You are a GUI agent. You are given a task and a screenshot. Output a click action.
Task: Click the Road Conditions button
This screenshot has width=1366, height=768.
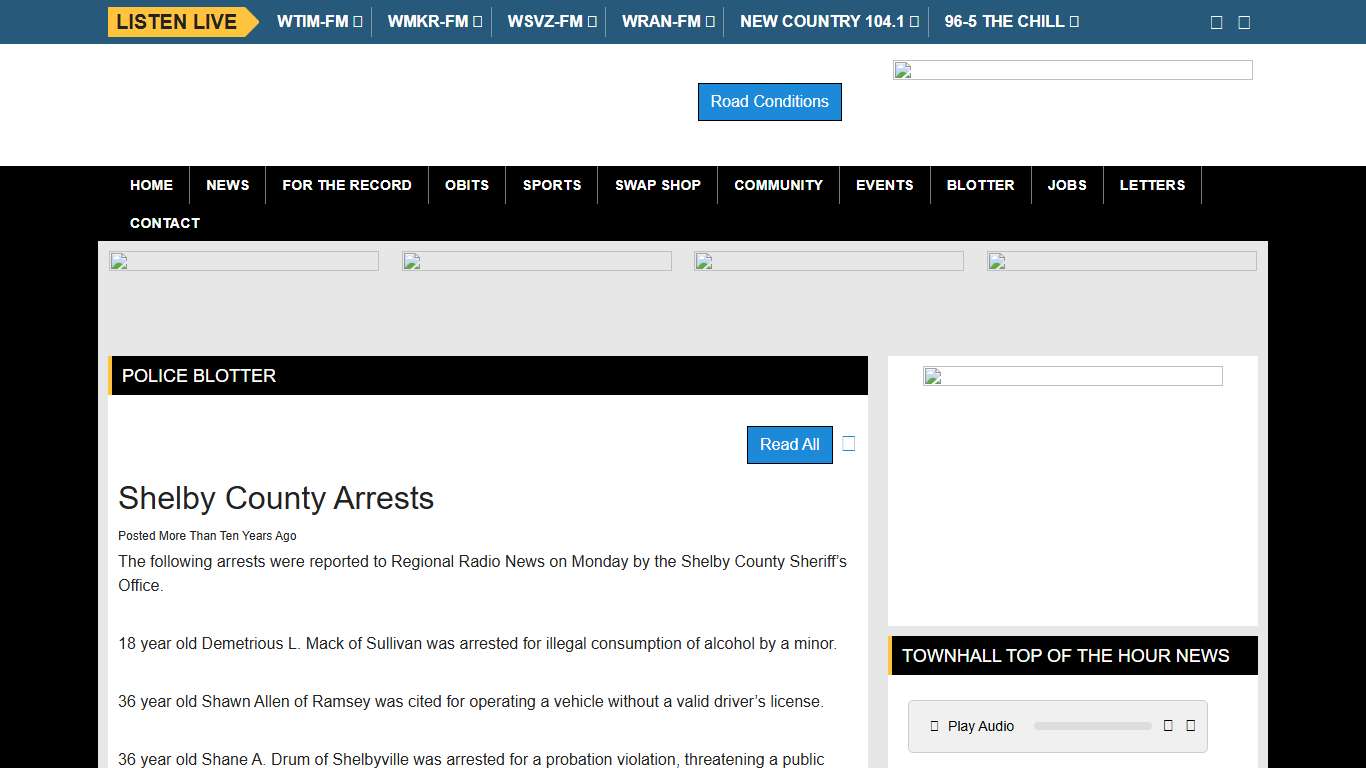(x=769, y=101)
